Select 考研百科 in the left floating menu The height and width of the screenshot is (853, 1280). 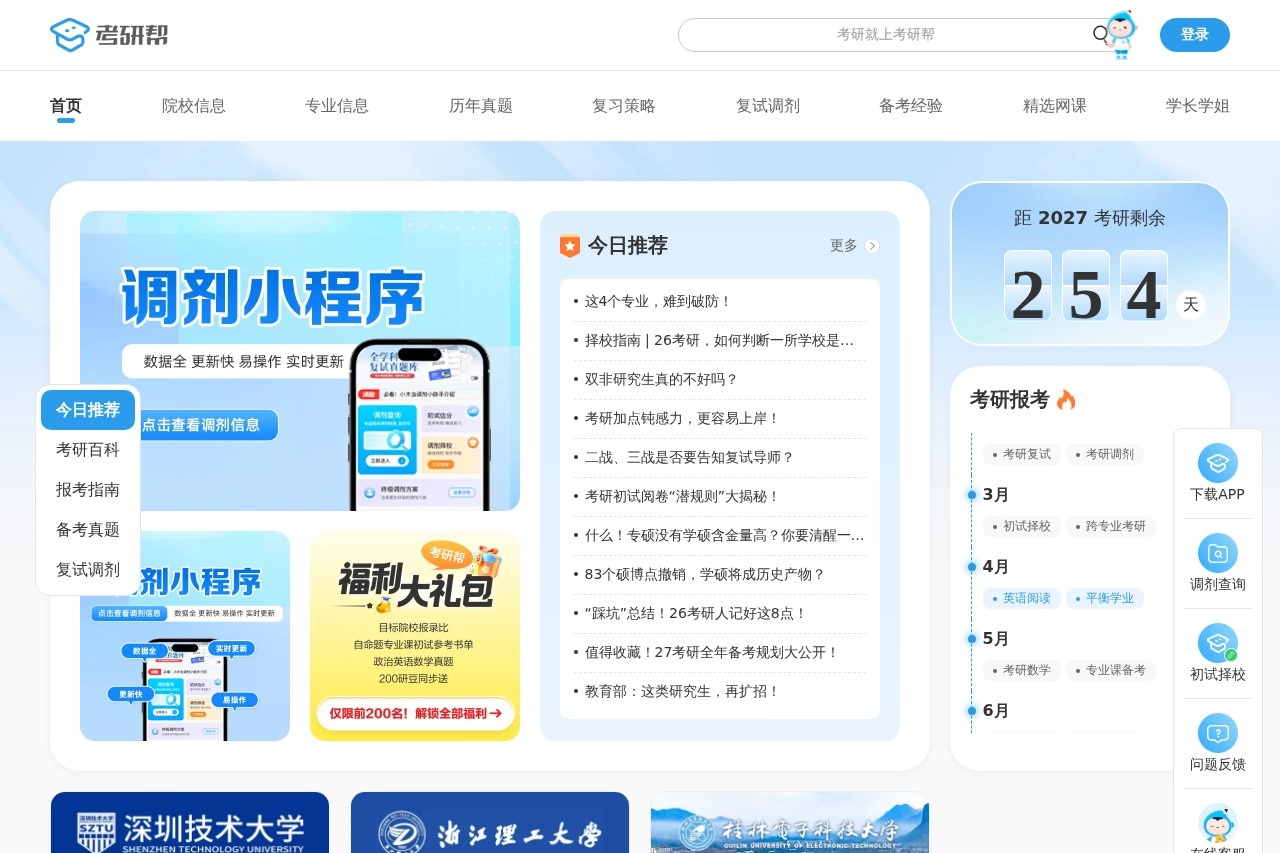click(88, 450)
